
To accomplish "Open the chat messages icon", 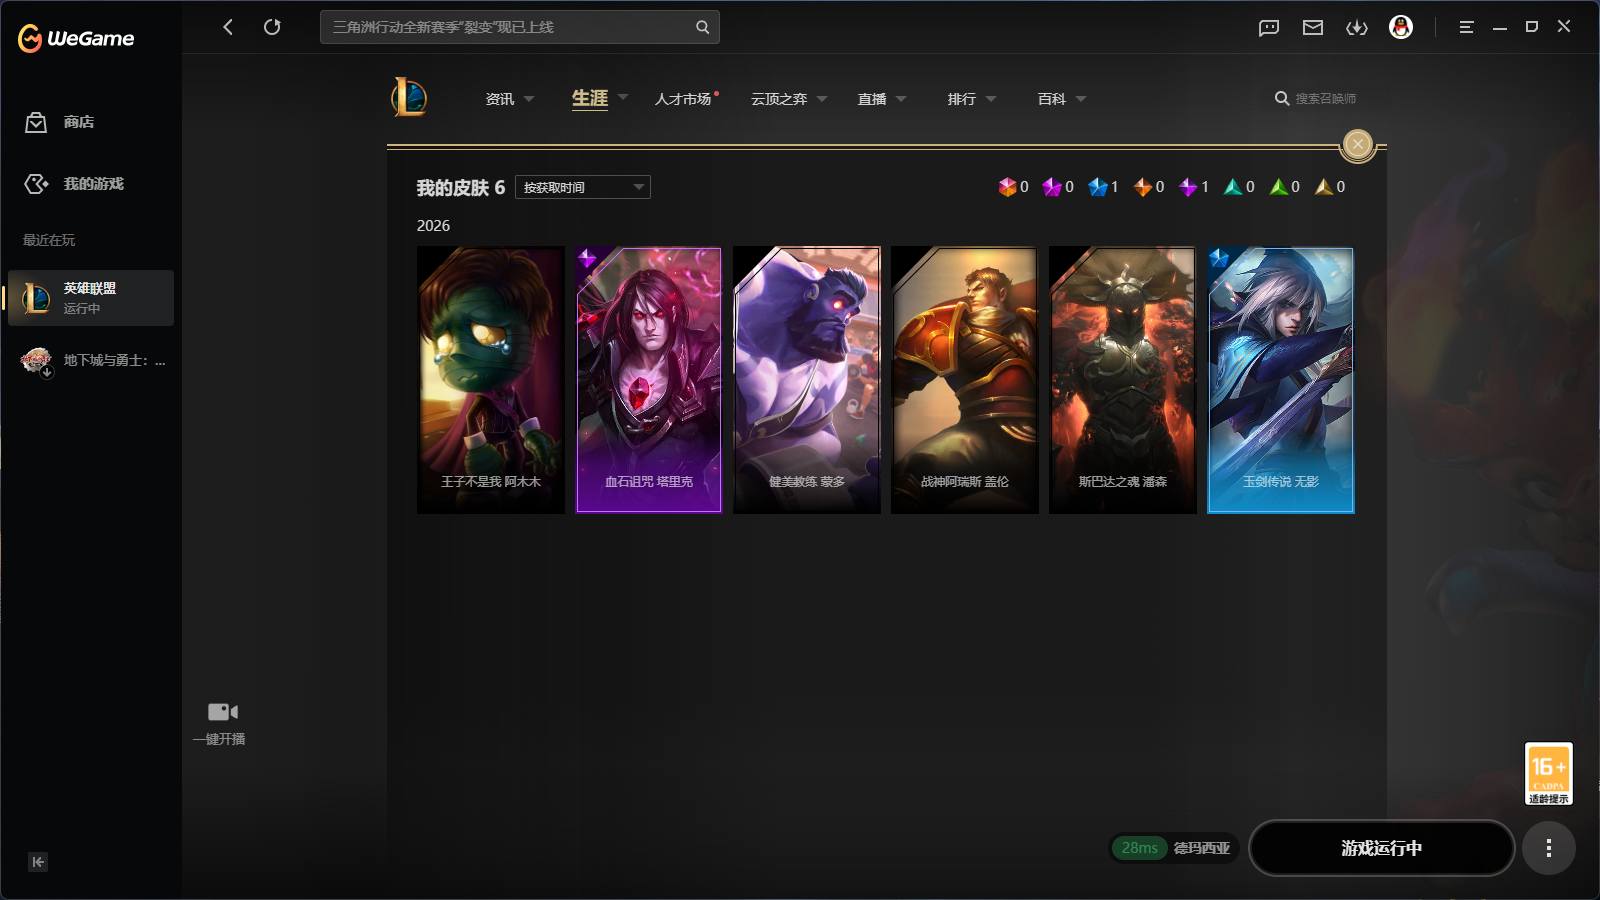I will (1269, 28).
